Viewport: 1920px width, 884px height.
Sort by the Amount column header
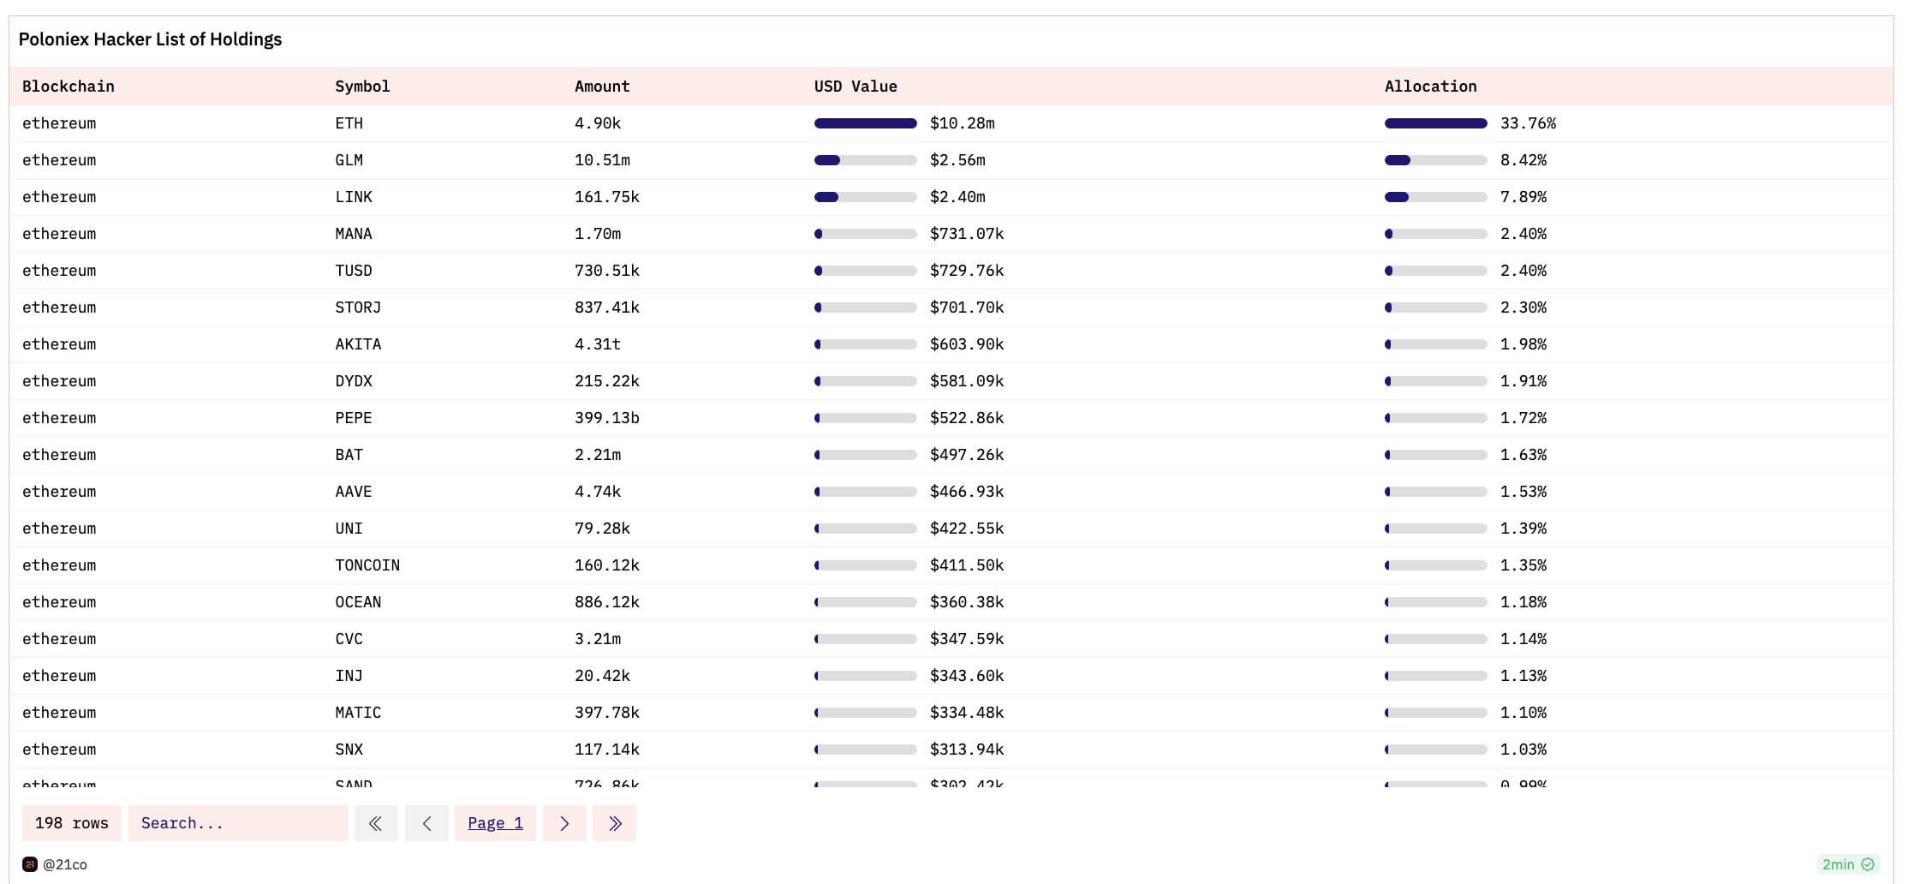pos(602,86)
